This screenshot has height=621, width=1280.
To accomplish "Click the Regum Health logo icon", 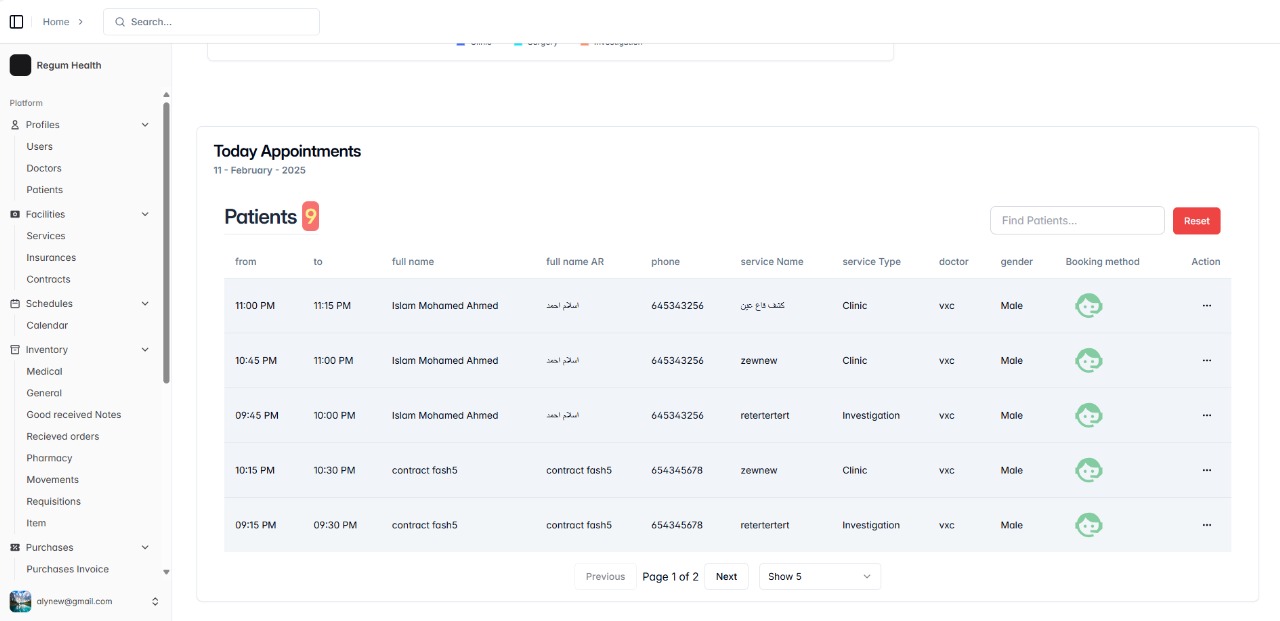I will click(20, 65).
